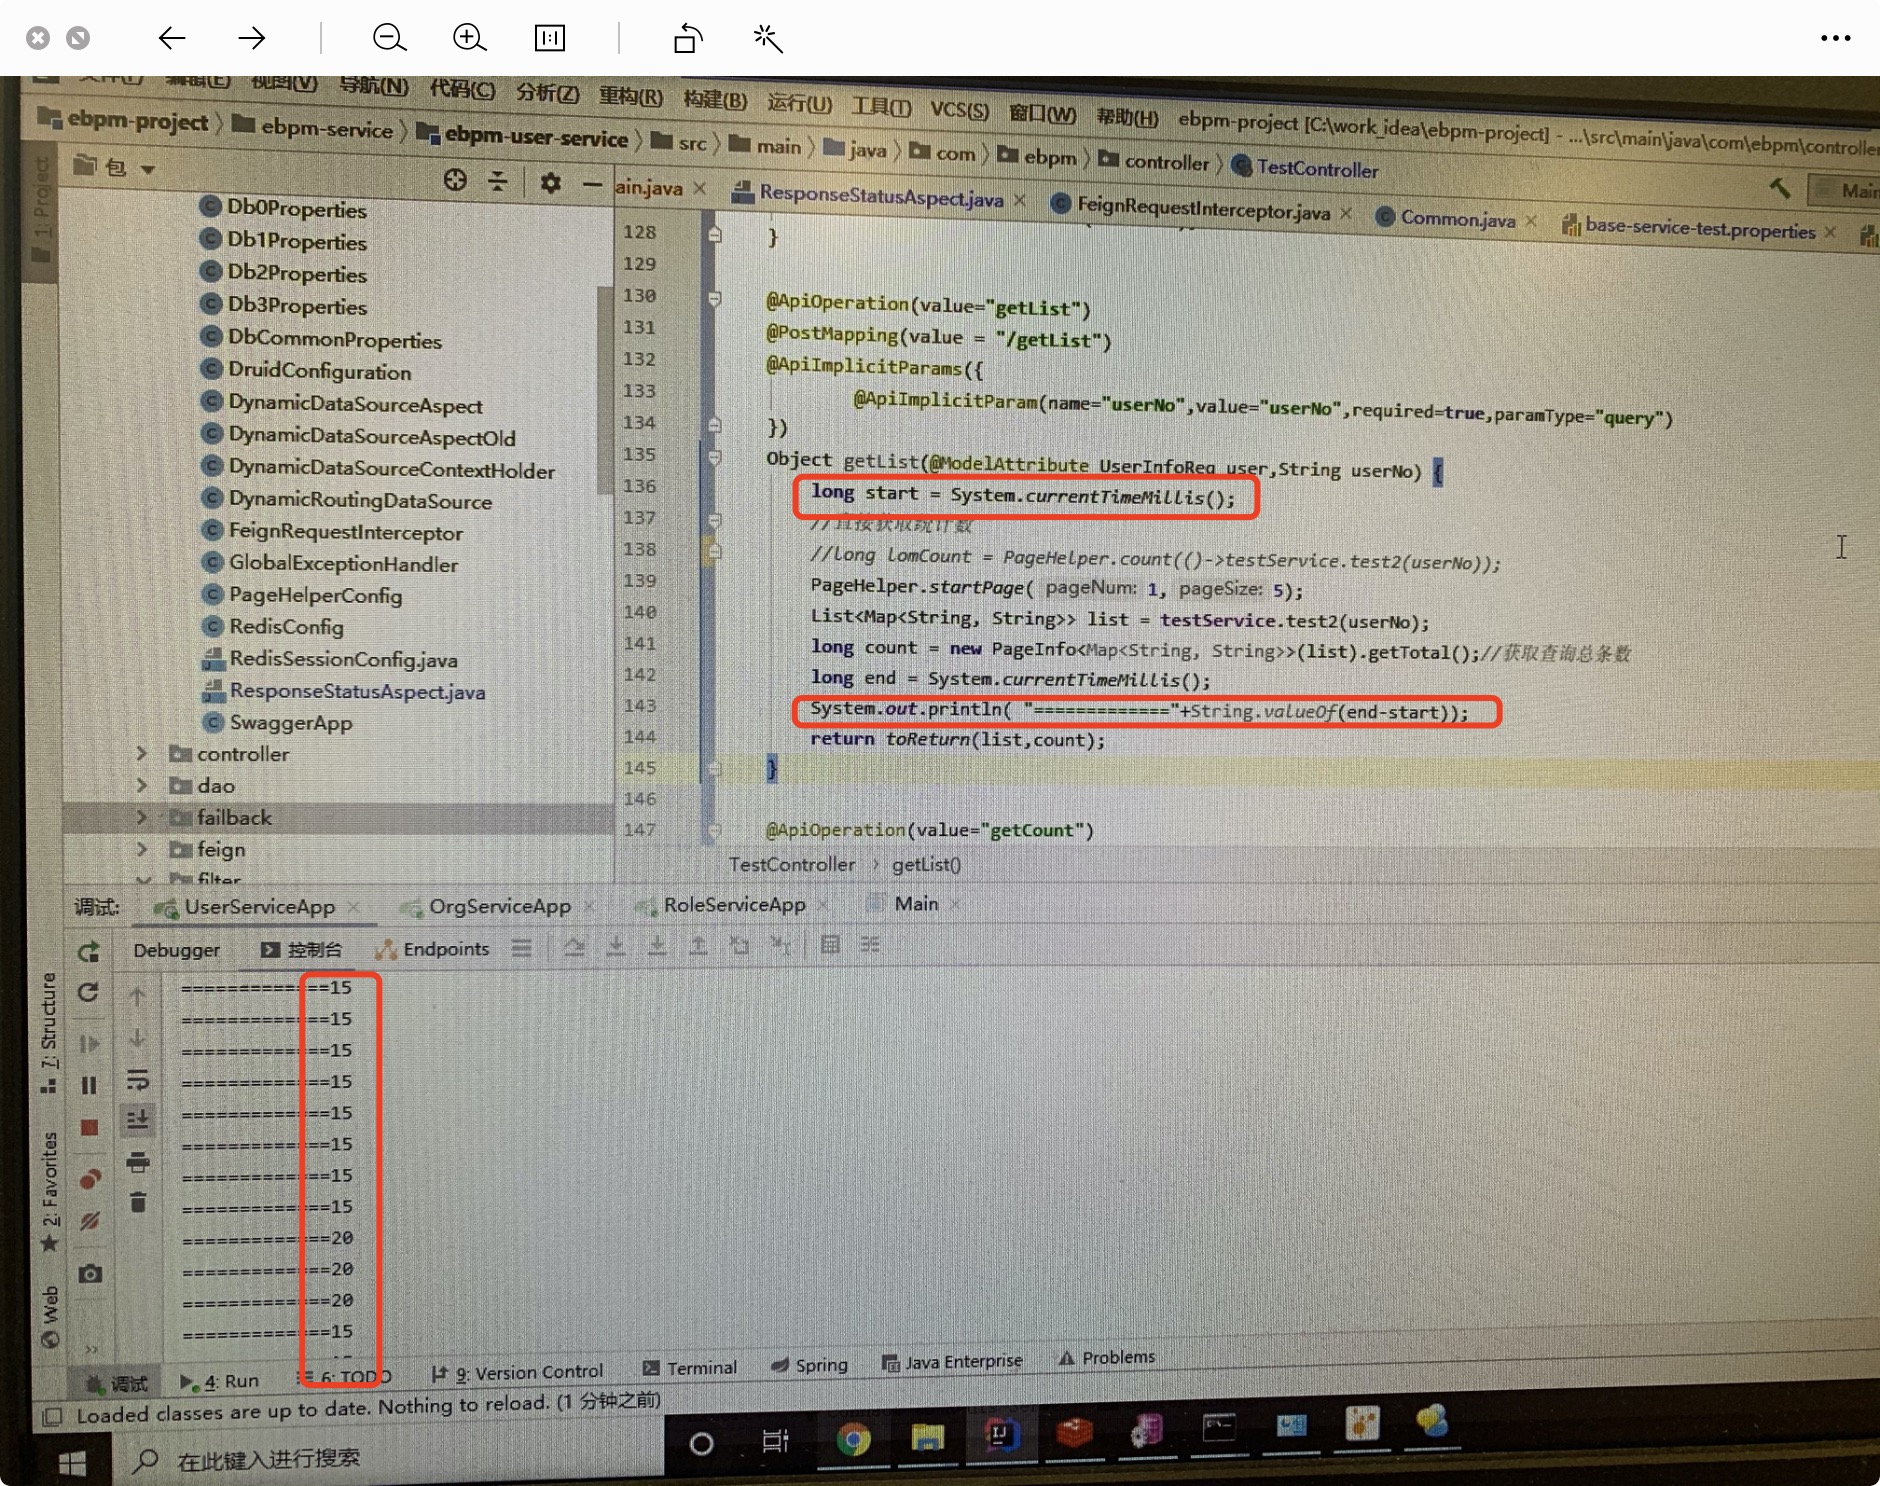The image size is (1880, 1486).
Task: Open the VCS(S) menu
Action: point(959,109)
